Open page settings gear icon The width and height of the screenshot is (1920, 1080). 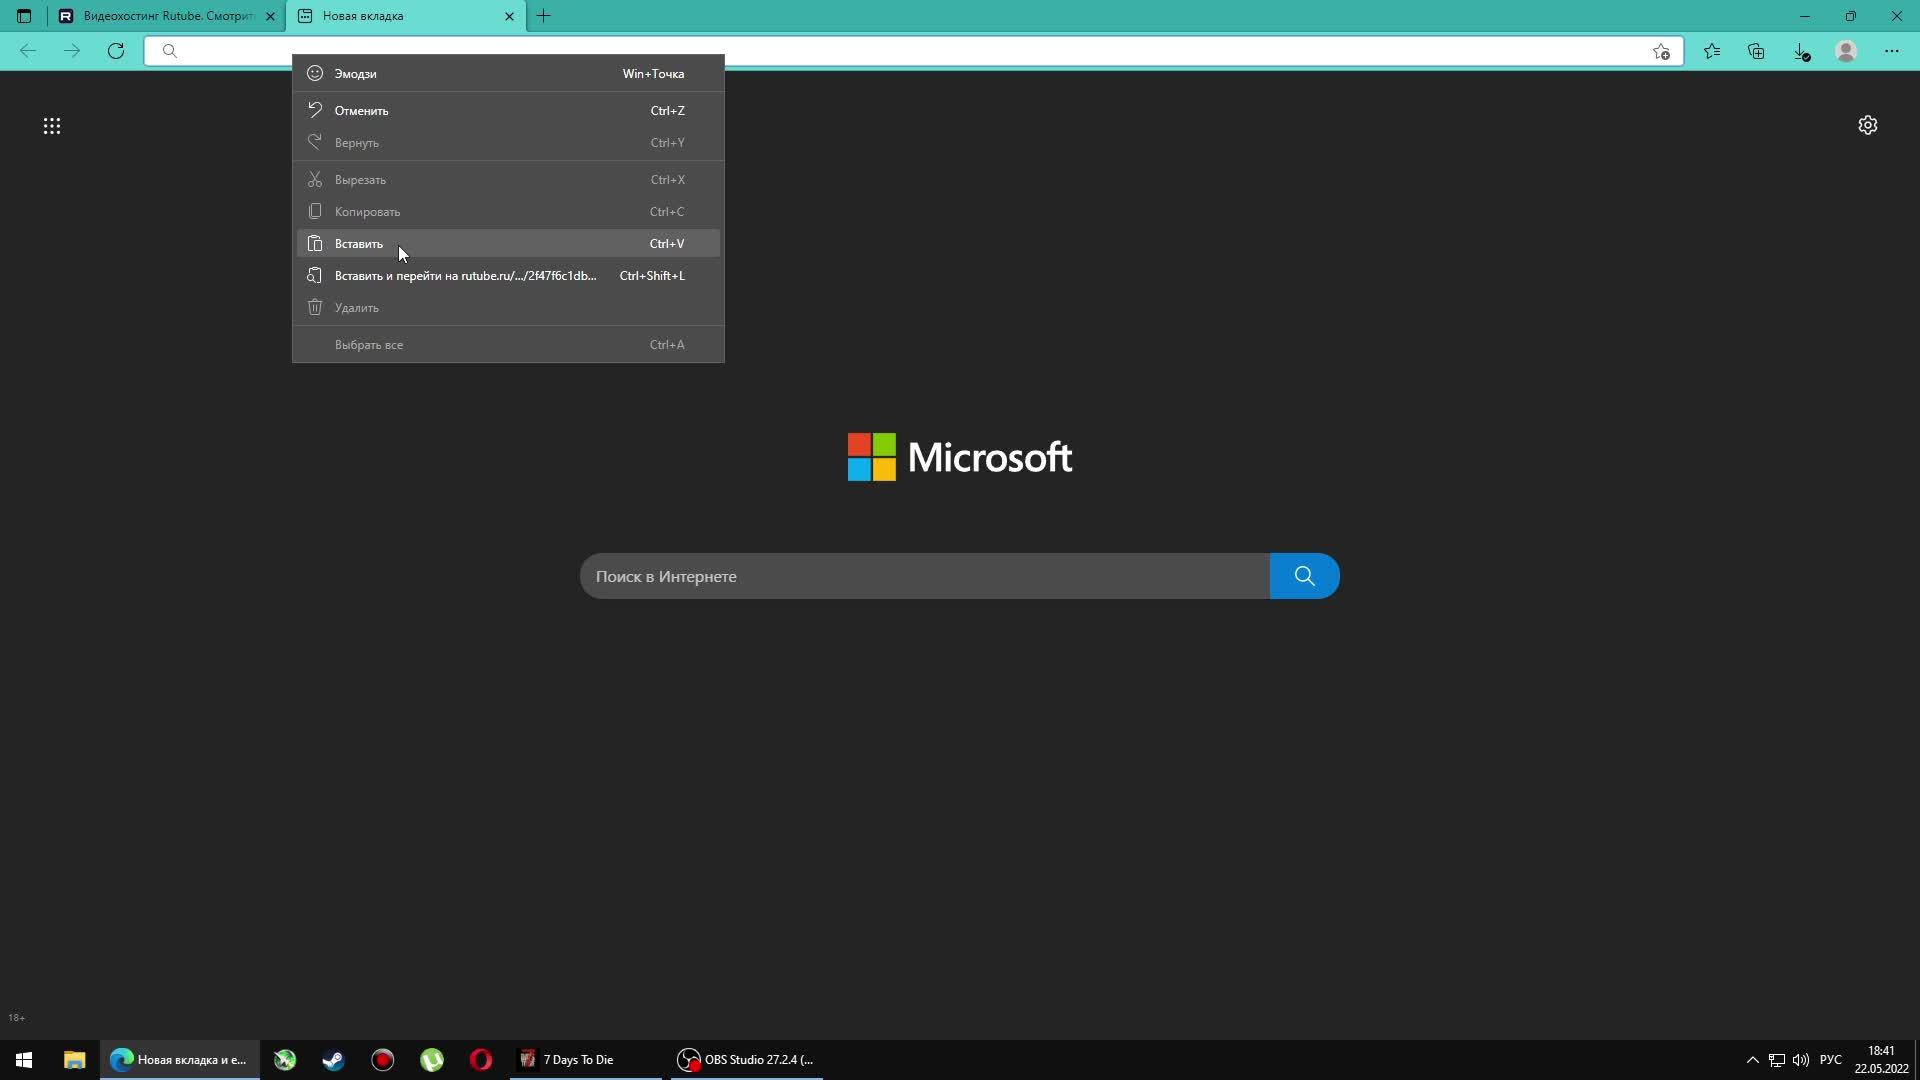[x=1867, y=125]
